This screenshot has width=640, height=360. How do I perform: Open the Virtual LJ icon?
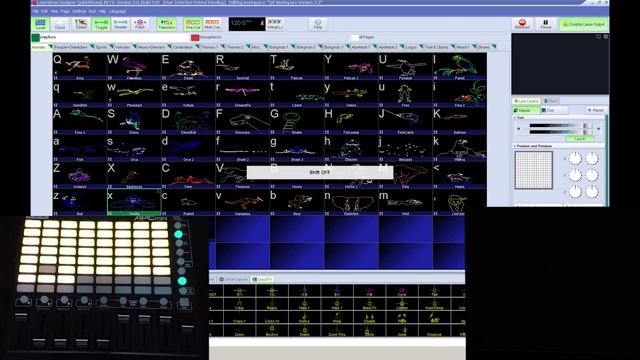275,24
